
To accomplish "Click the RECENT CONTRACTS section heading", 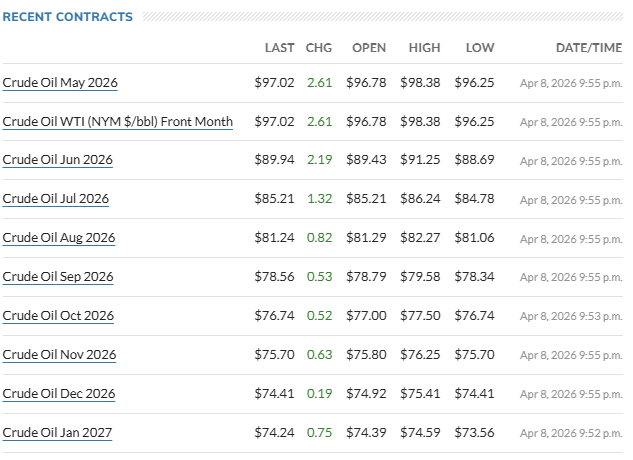I will [x=67, y=17].
